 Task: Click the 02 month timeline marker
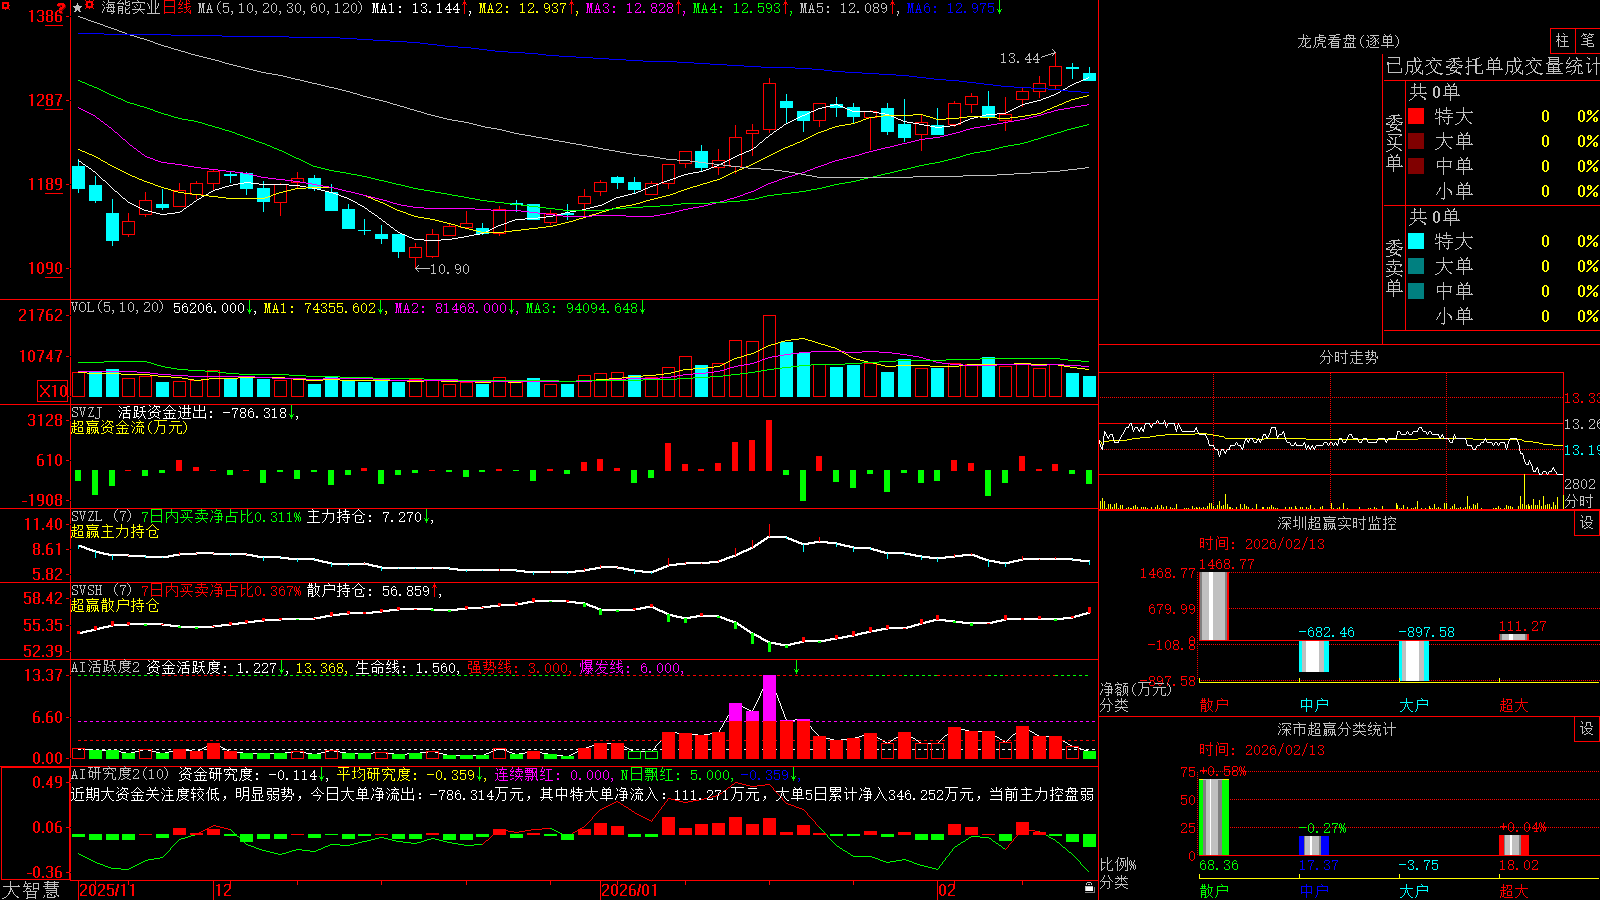(x=947, y=890)
